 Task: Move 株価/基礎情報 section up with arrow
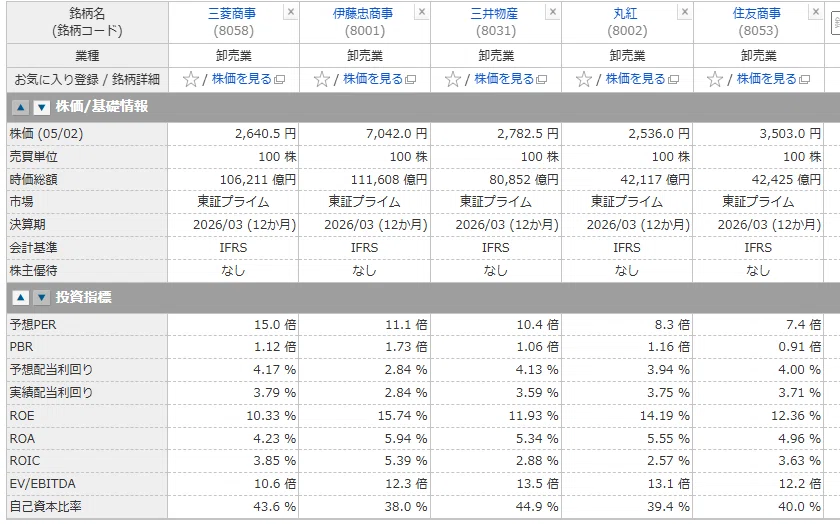[20, 107]
